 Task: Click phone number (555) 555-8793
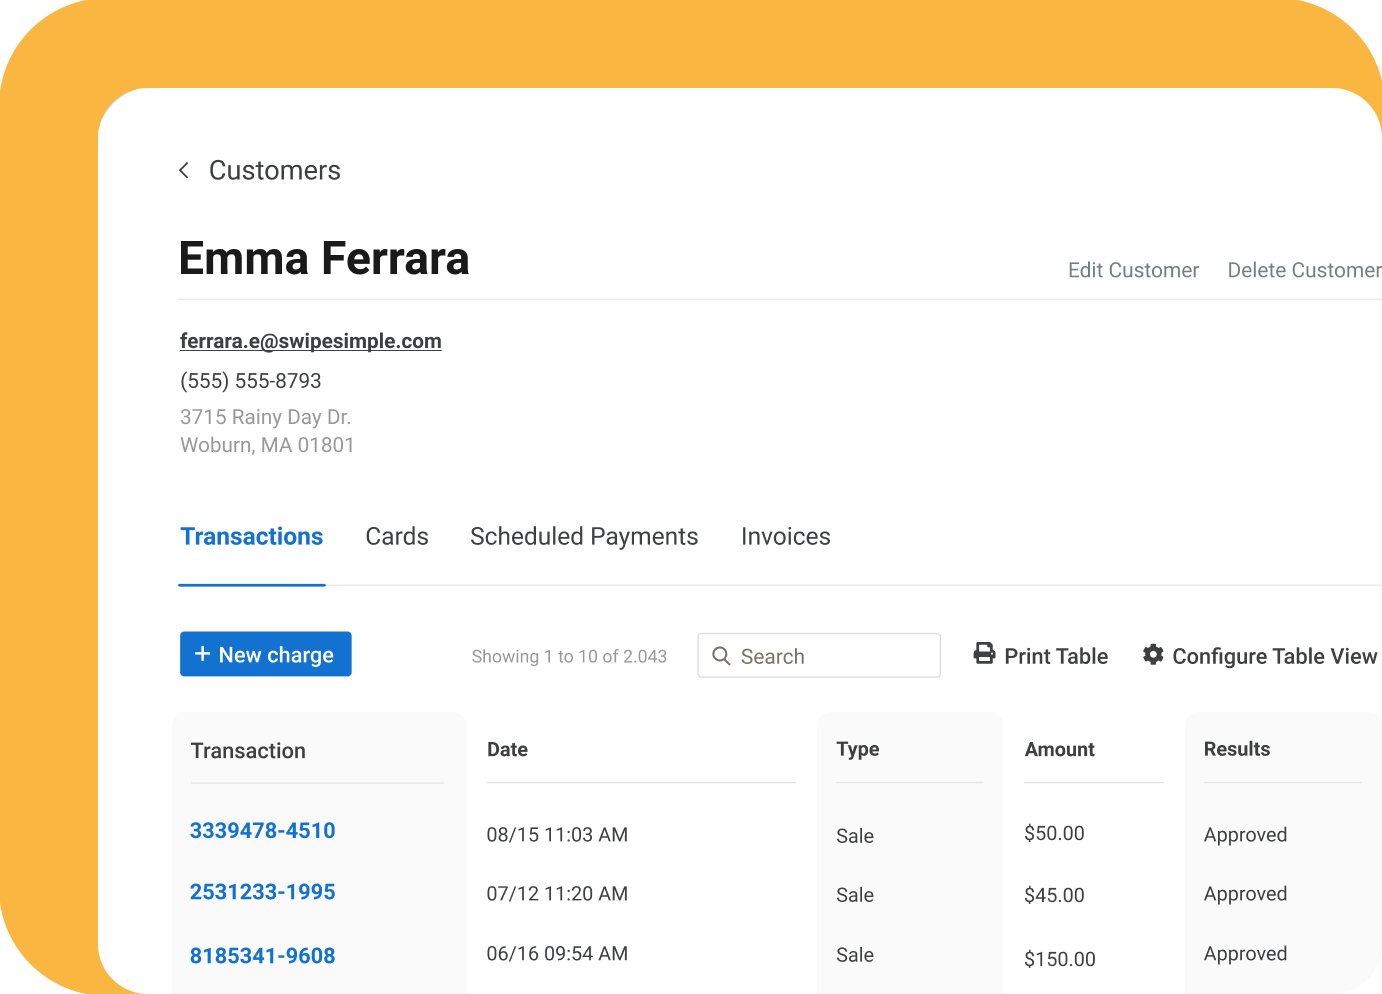pyautogui.click(x=251, y=381)
